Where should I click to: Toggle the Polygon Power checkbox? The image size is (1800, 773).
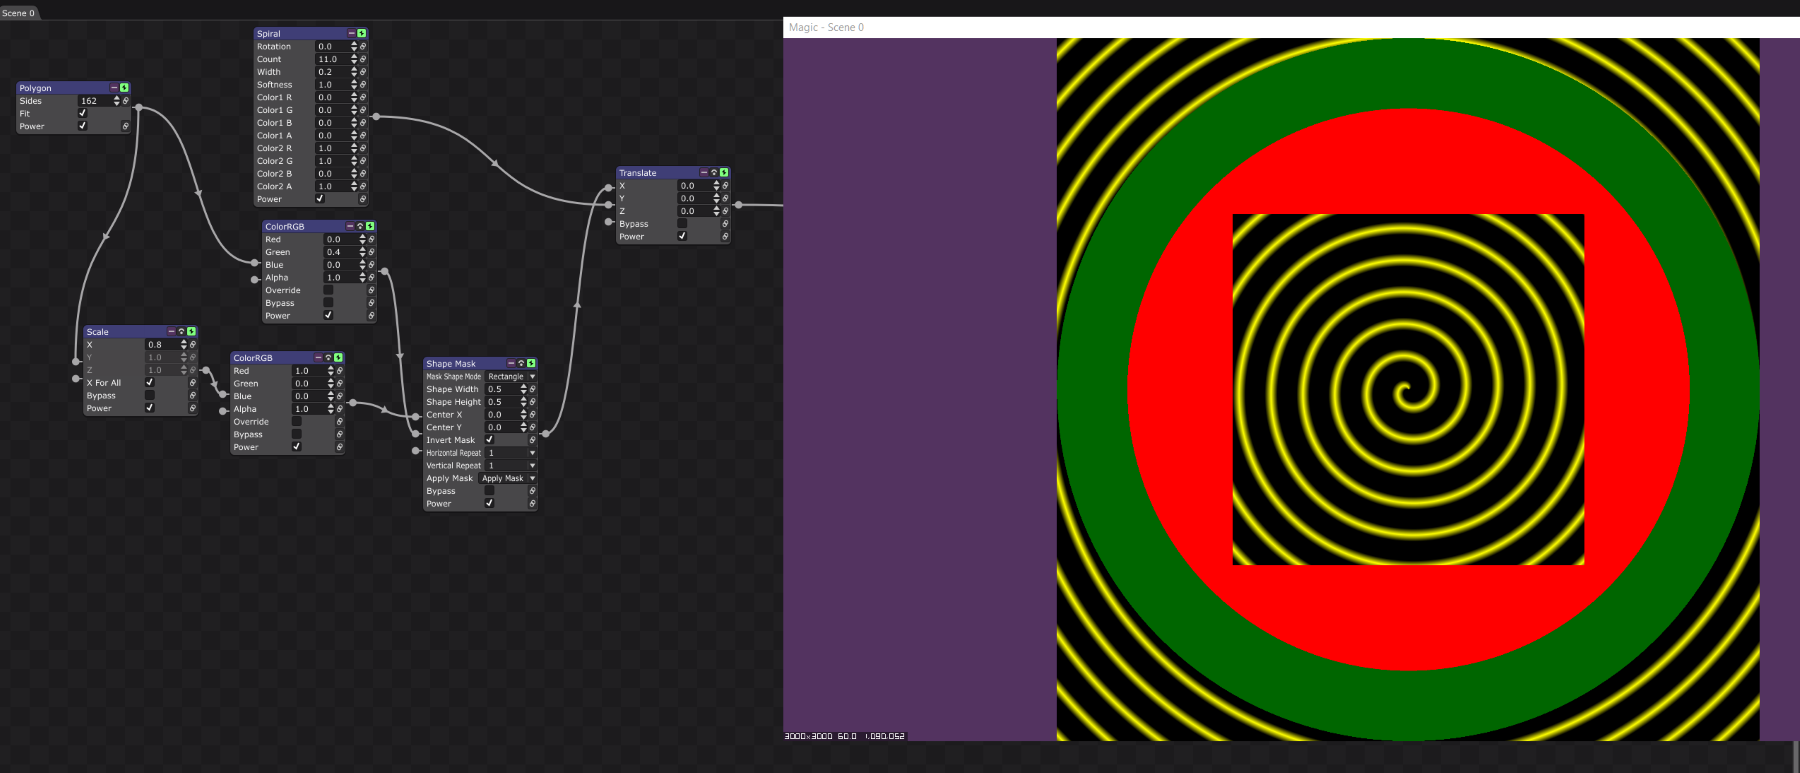click(82, 126)
